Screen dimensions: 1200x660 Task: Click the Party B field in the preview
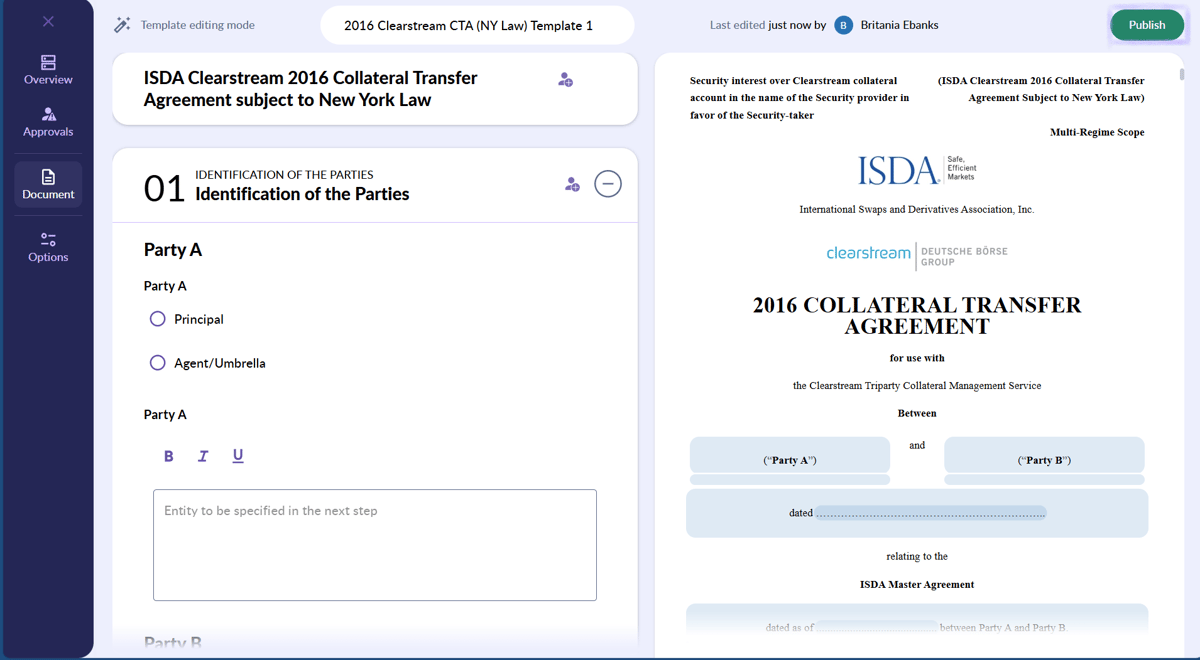click(1044, 455)
